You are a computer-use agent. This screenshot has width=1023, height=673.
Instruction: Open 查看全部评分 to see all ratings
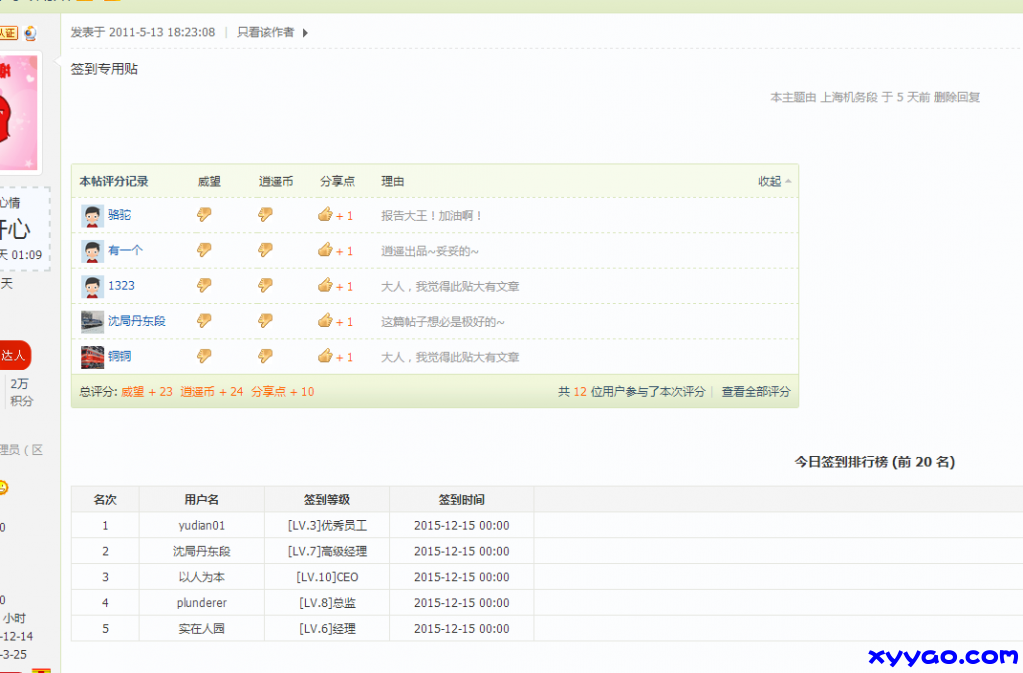click(x=758, y=391)
